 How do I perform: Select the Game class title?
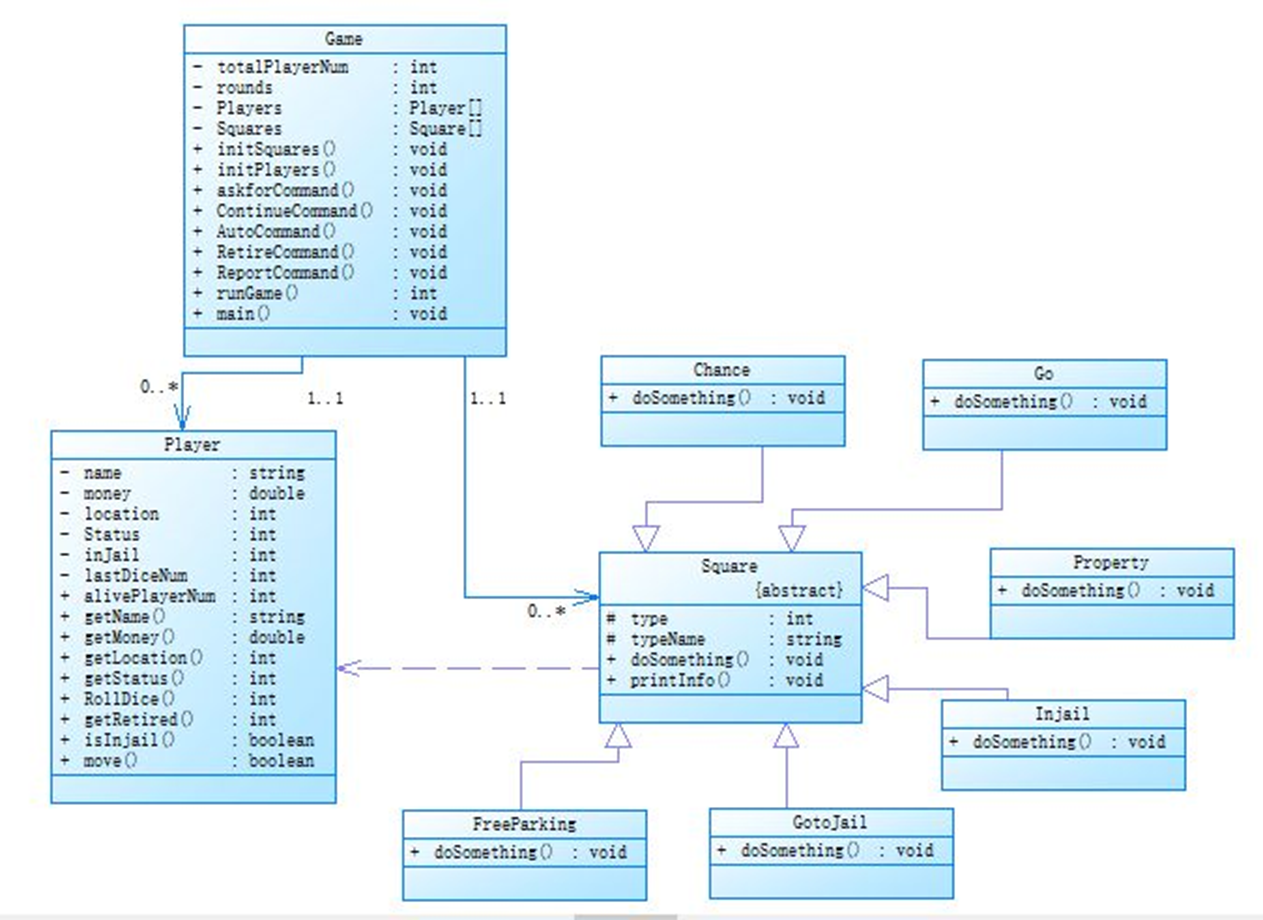344,39
